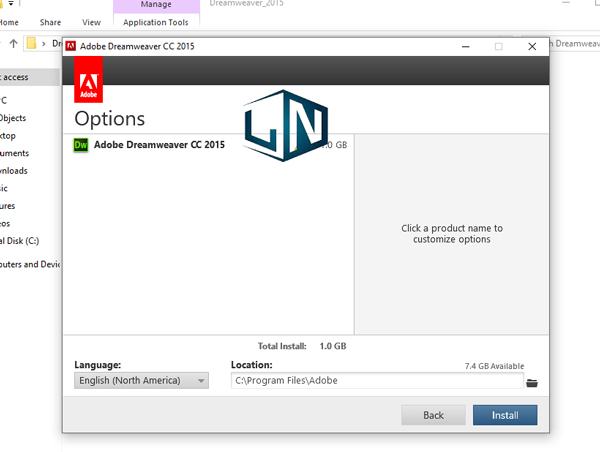Click the Install button

click(505, 415)
